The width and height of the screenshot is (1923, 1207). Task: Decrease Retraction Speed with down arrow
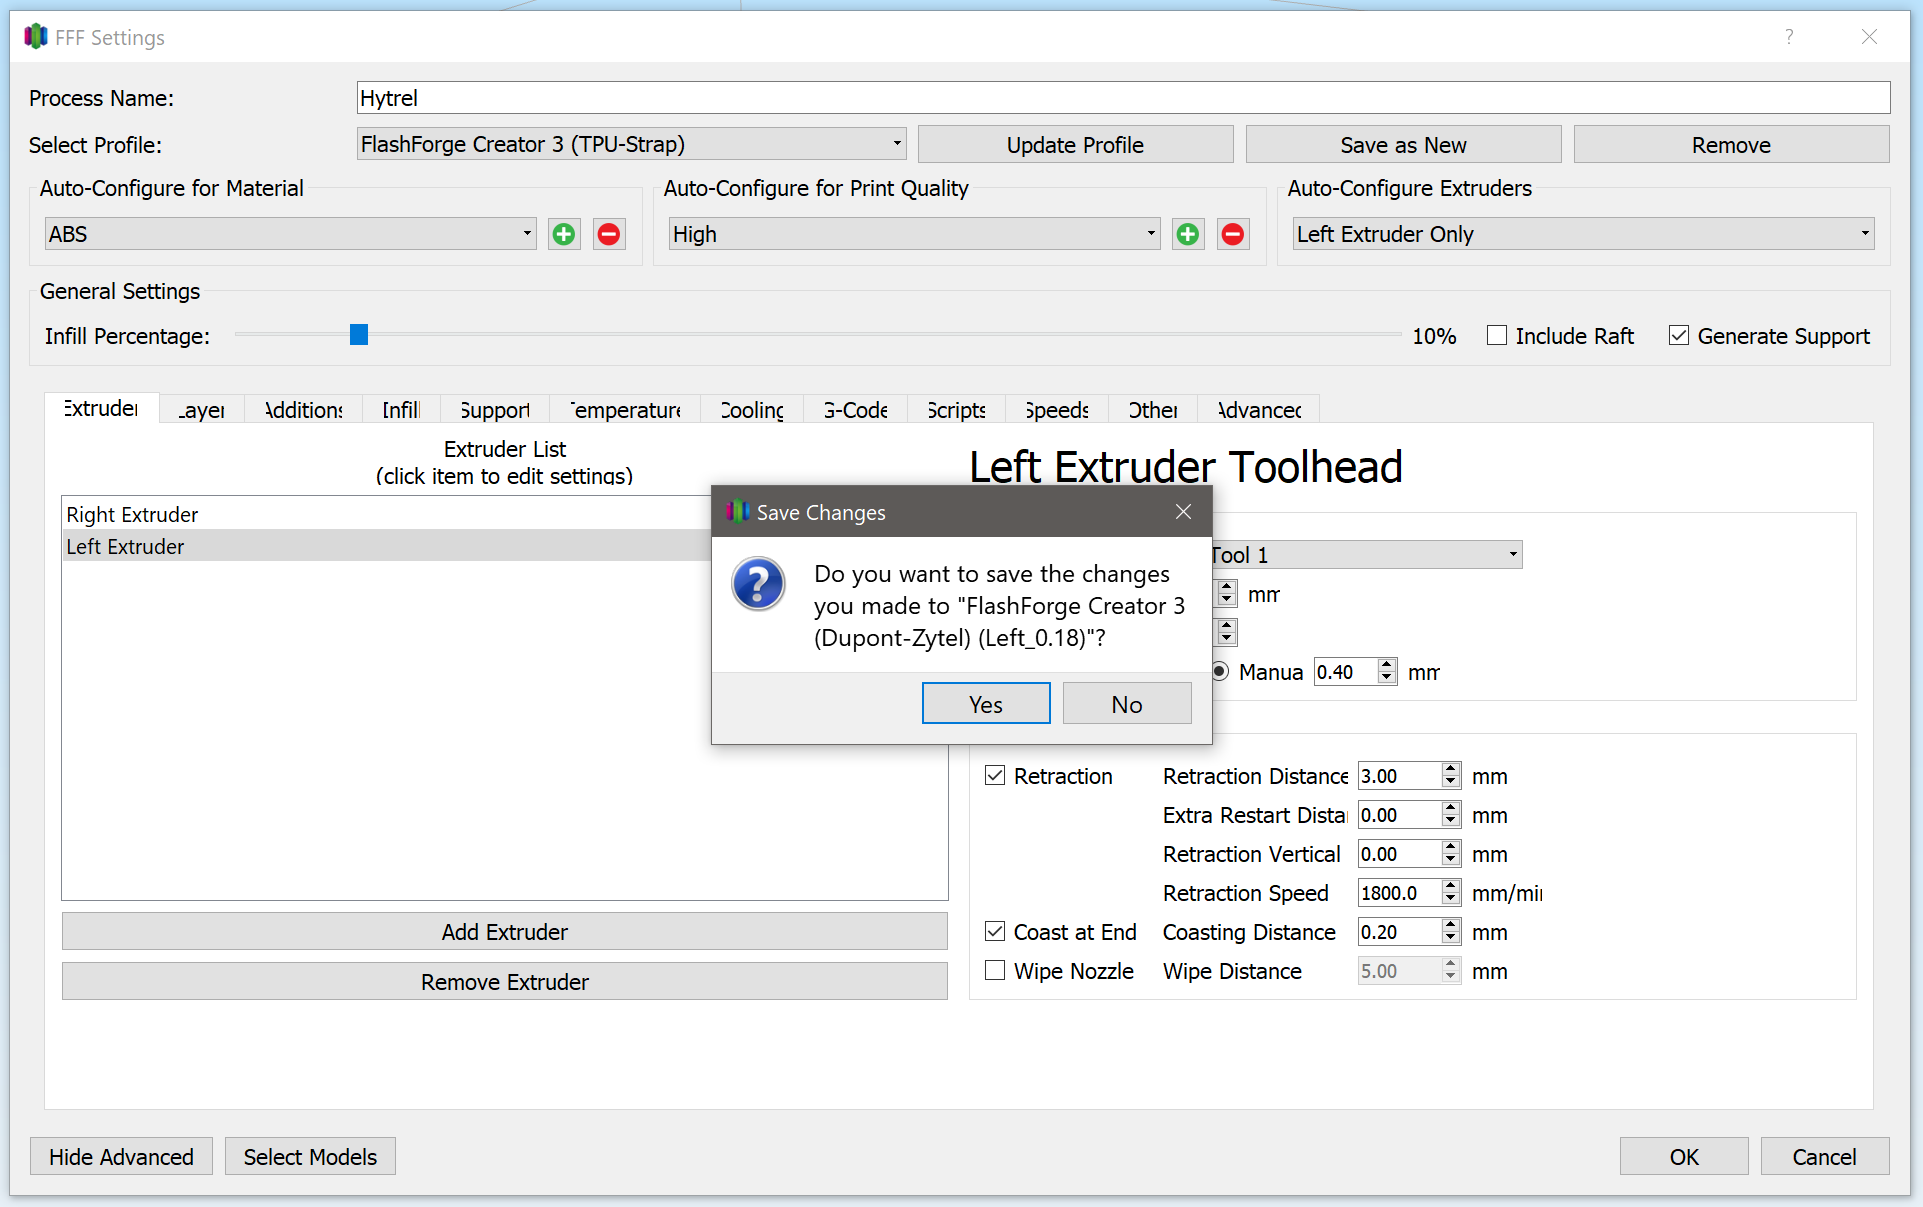pyautogui.click(x=1451, y=900)
